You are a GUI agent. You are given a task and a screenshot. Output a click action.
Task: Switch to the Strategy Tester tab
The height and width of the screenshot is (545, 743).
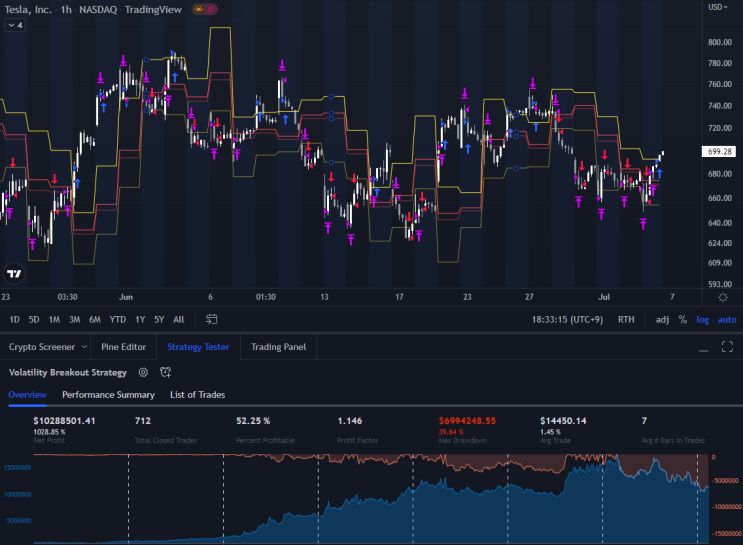[198, 347]
